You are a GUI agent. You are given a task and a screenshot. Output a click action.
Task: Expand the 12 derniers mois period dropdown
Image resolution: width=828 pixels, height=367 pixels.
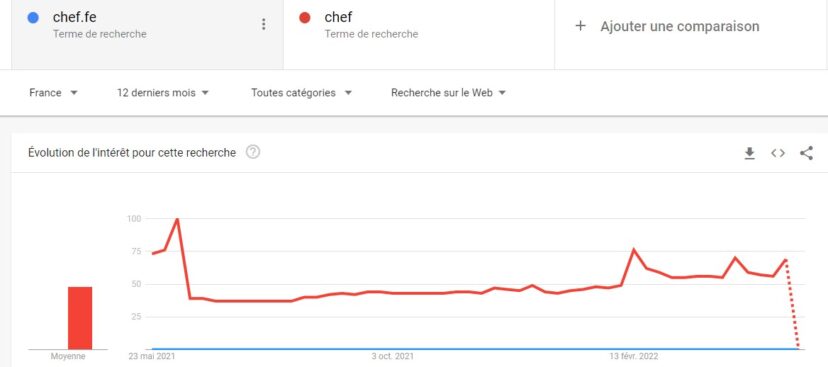click(163, 93)
